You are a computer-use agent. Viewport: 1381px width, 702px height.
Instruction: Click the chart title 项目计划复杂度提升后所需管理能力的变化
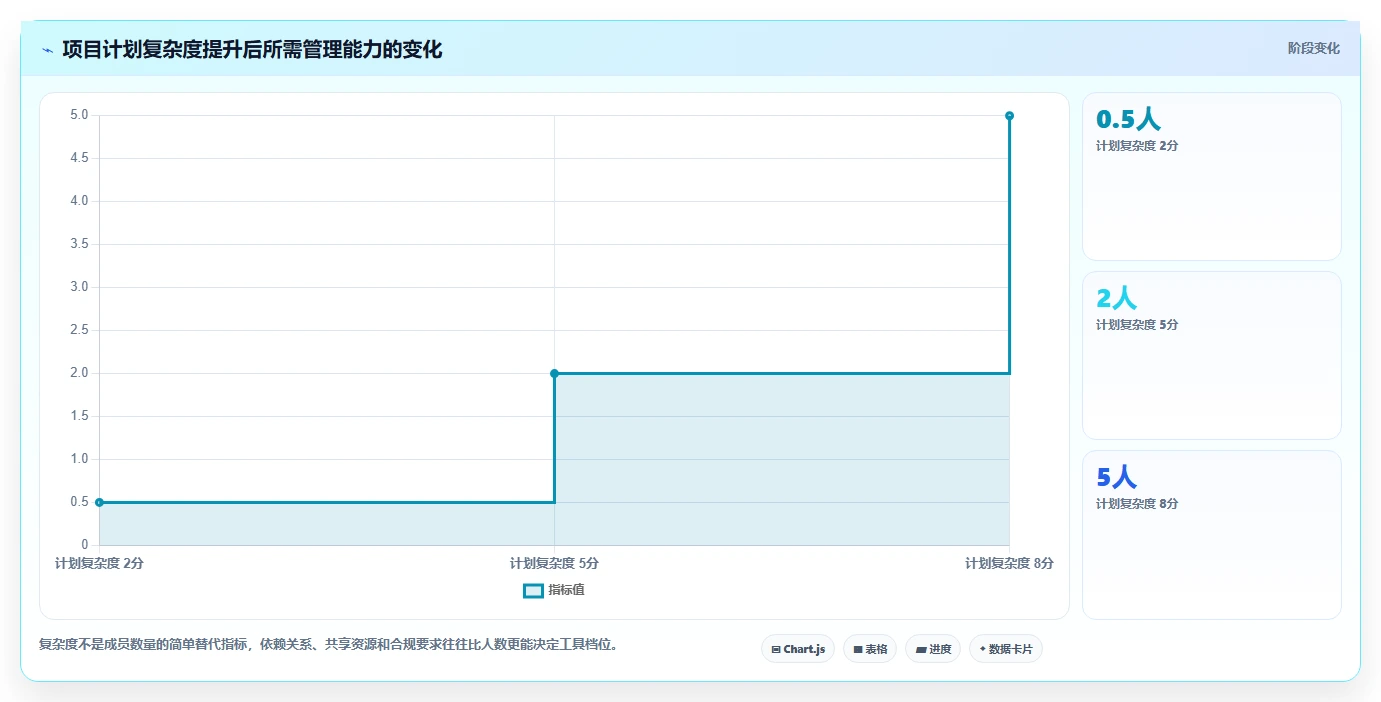coord(252,49)
